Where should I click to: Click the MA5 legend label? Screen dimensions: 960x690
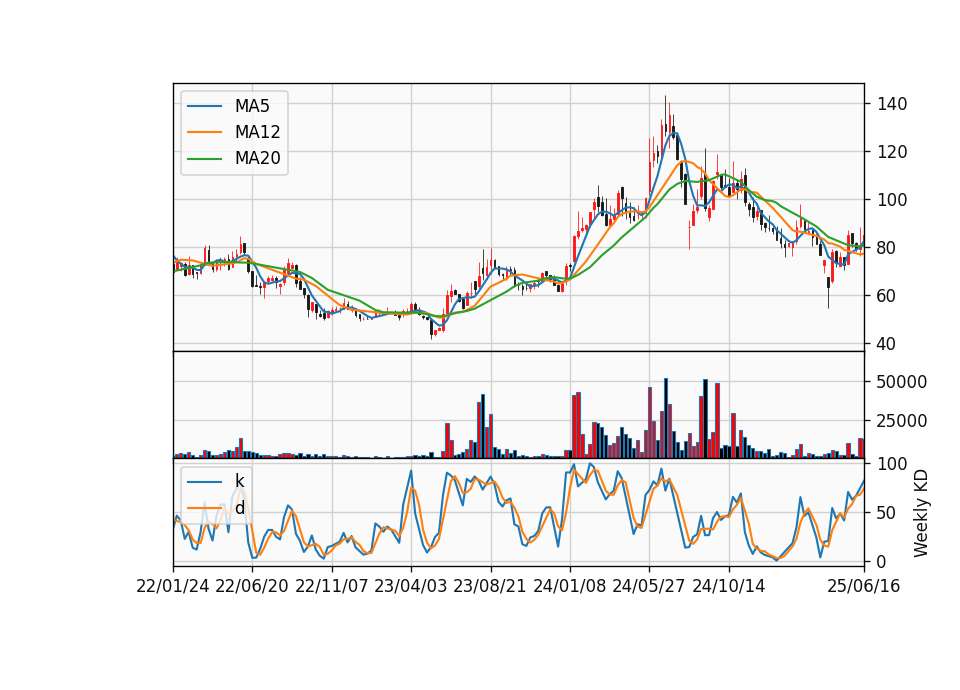[x=252, y=106]
